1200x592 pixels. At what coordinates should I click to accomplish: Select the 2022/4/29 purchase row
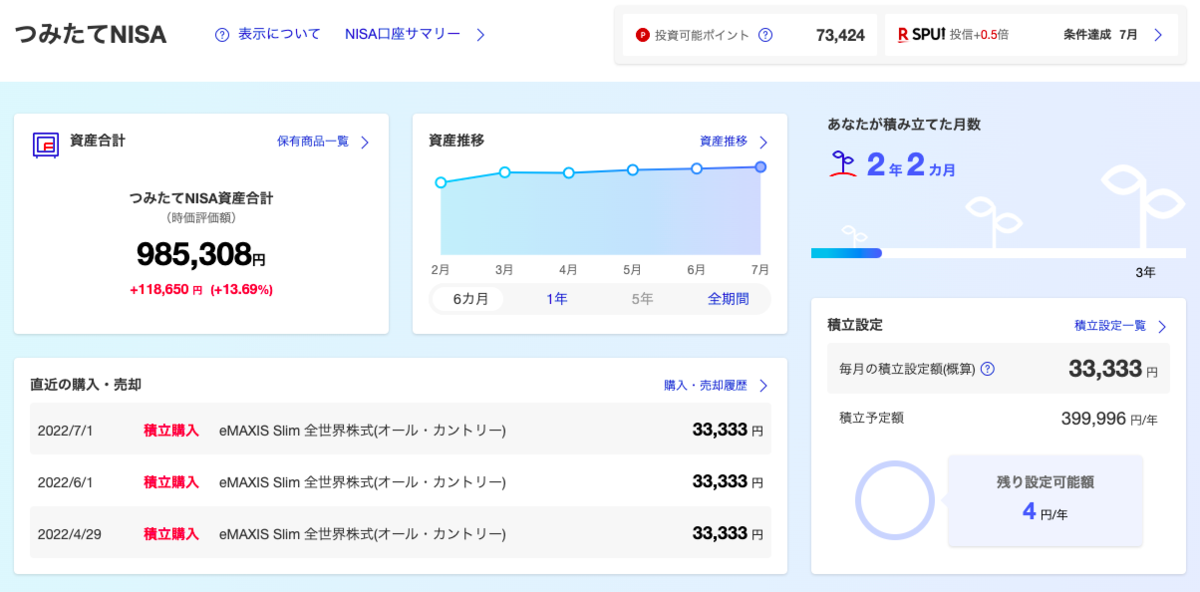[400, 533]
